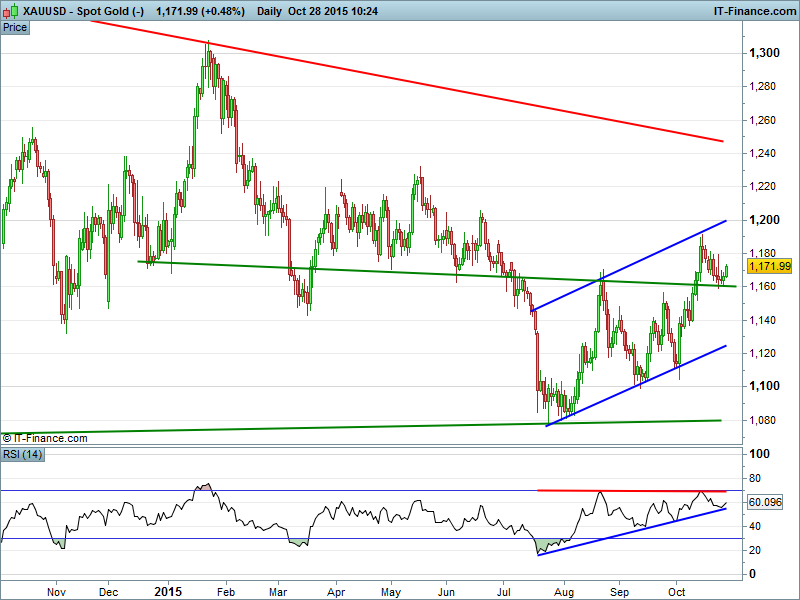
Task: Click the 1,300 price axis label
Action: click(765, 53)
